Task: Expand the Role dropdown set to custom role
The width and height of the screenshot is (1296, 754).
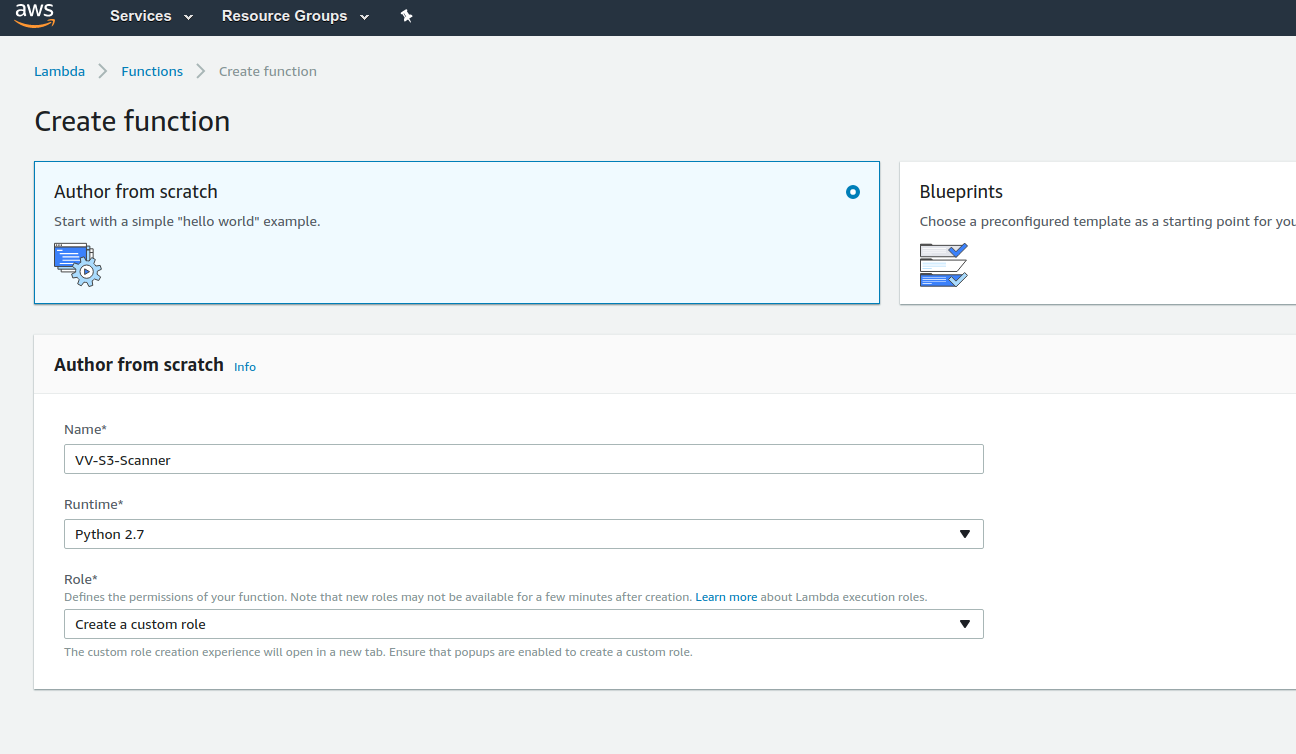Action: tap(523, 624)
